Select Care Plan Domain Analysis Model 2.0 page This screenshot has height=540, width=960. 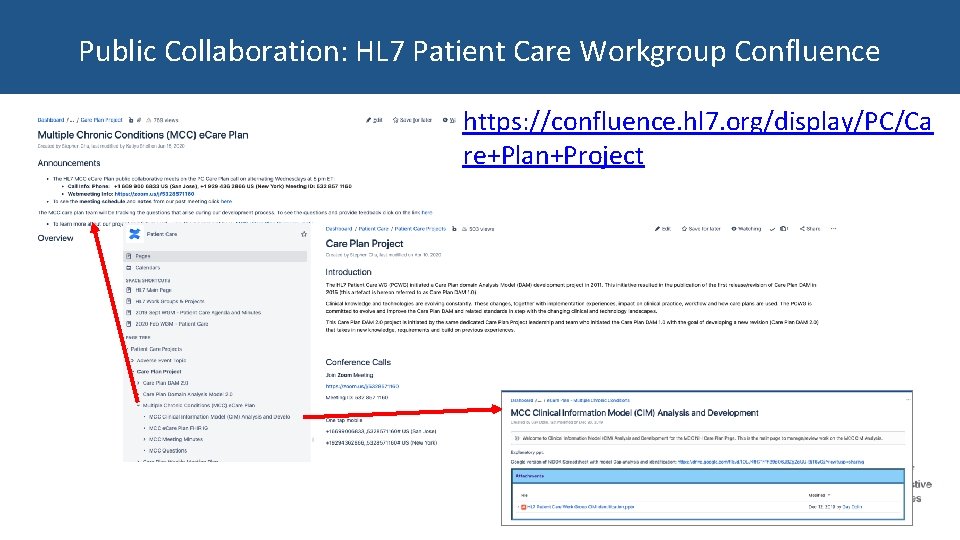tap(187, 394)
